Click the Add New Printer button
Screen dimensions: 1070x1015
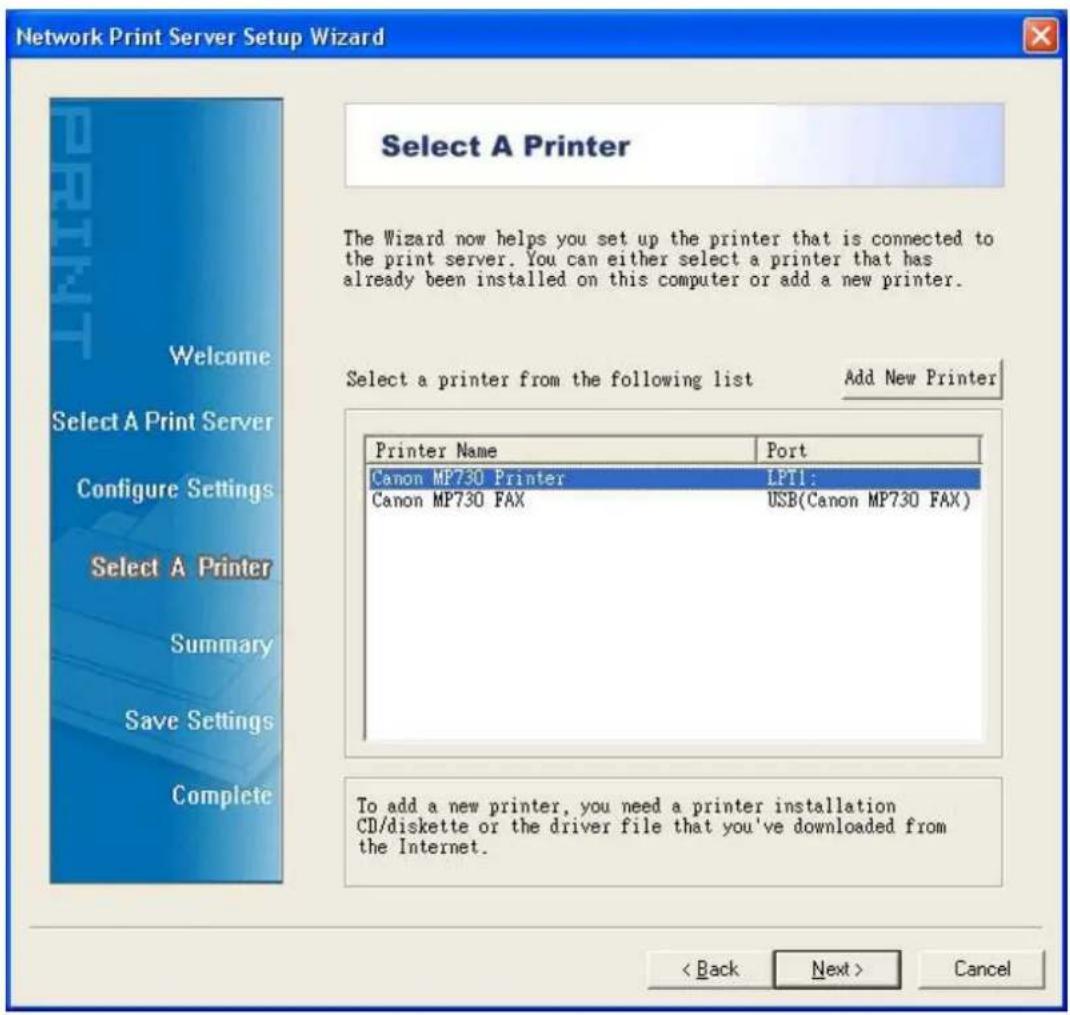pyautogui.click(x=922, y=378)
